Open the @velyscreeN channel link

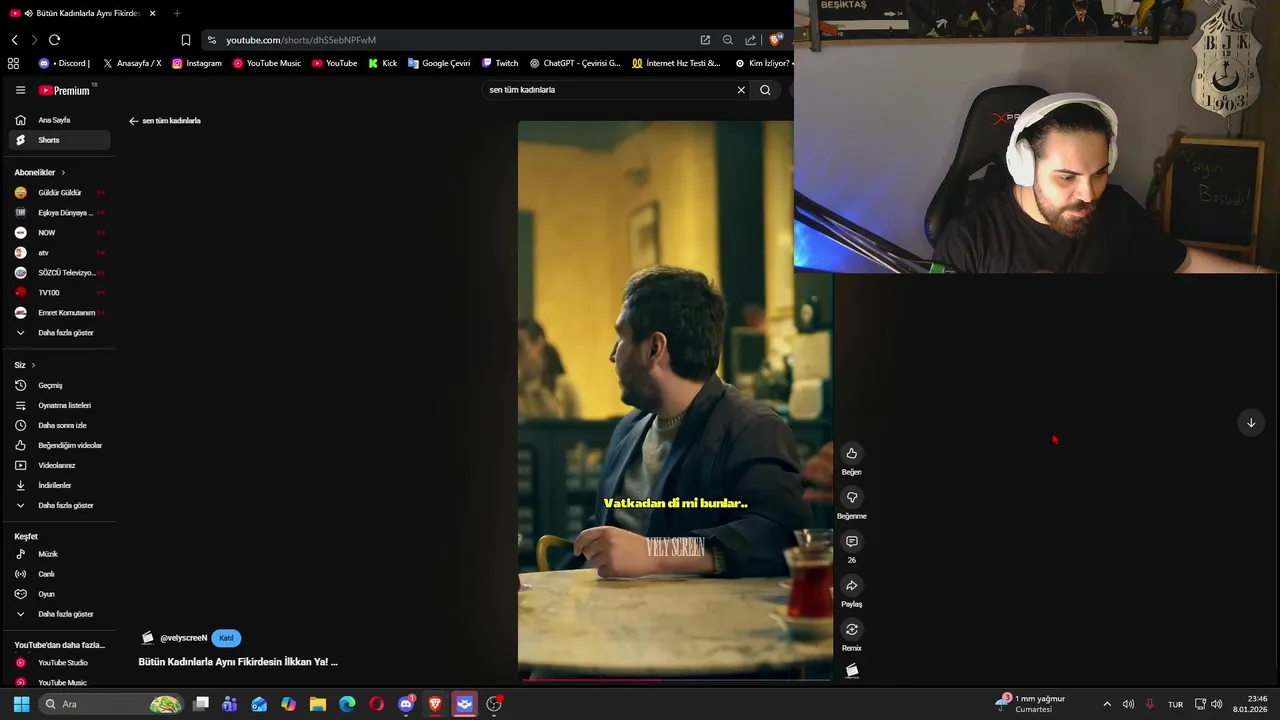pos(183,638)
